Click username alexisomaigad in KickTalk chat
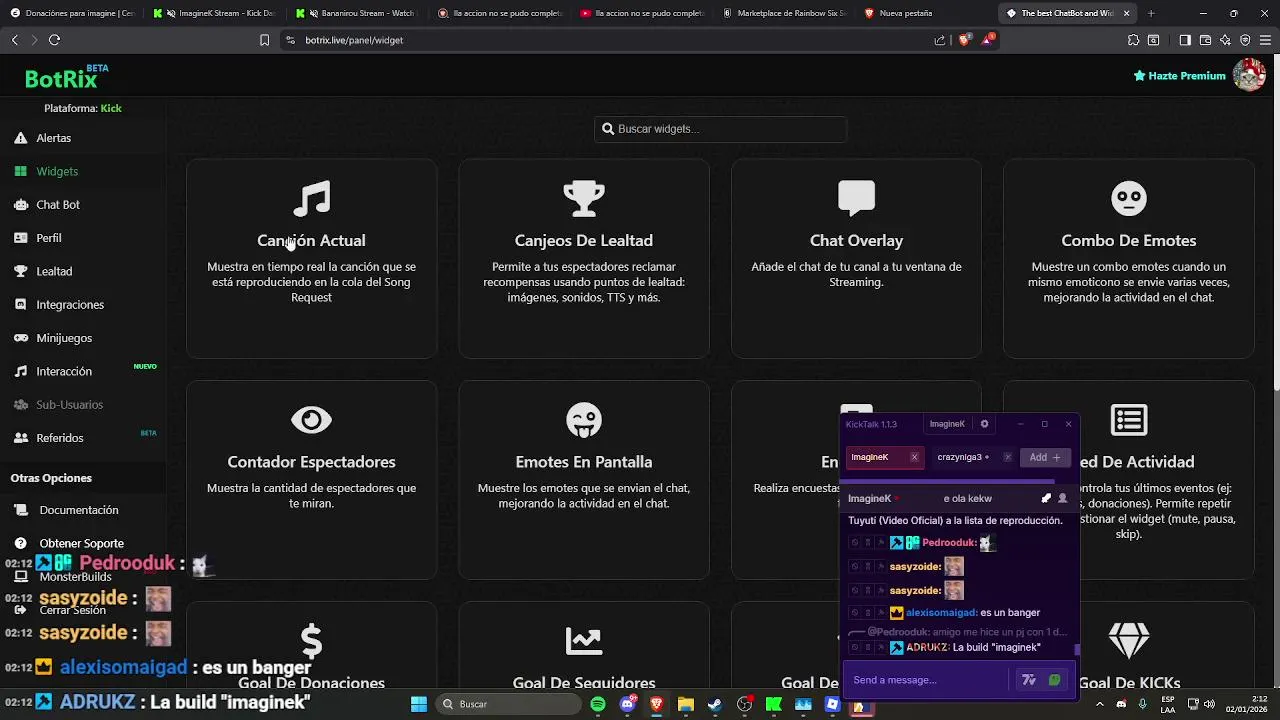The height and width of the screenshot is (720, 1280). pos(940,612)
